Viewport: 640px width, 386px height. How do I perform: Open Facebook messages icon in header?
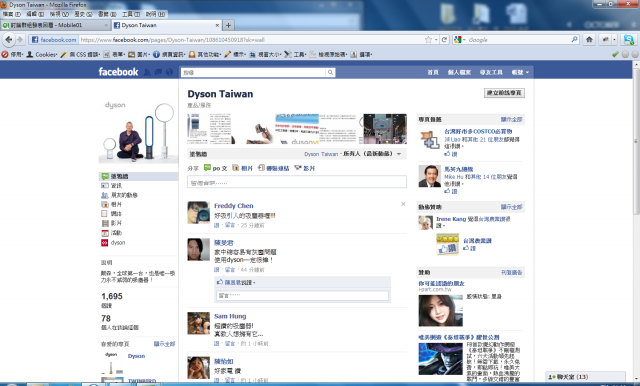(158, 72)
